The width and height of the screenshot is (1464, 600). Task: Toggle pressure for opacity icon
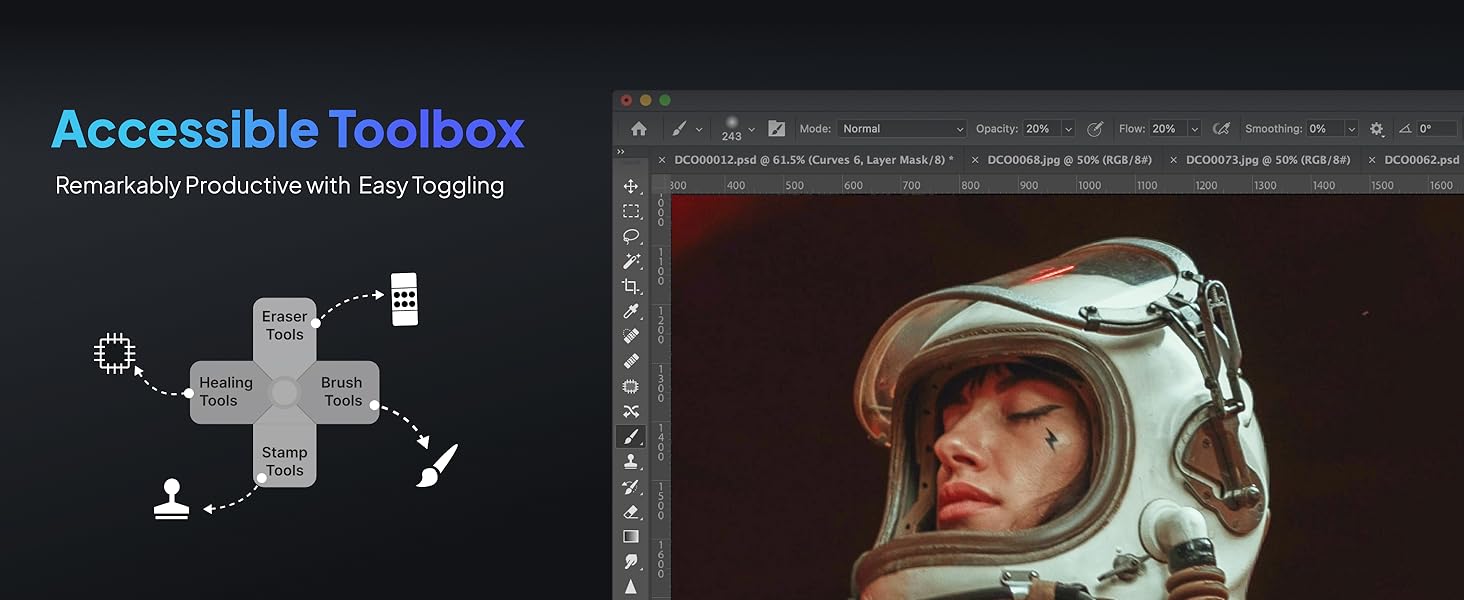(1095, 129)
